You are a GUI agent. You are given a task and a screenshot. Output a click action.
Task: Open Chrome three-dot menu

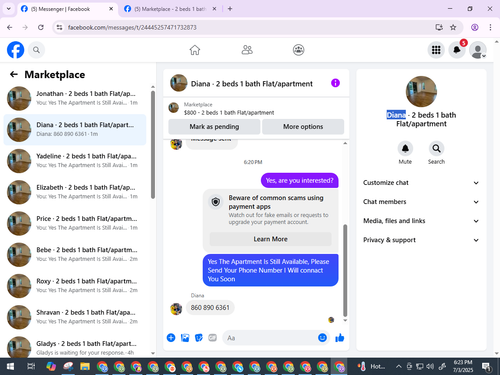[490, 27]
